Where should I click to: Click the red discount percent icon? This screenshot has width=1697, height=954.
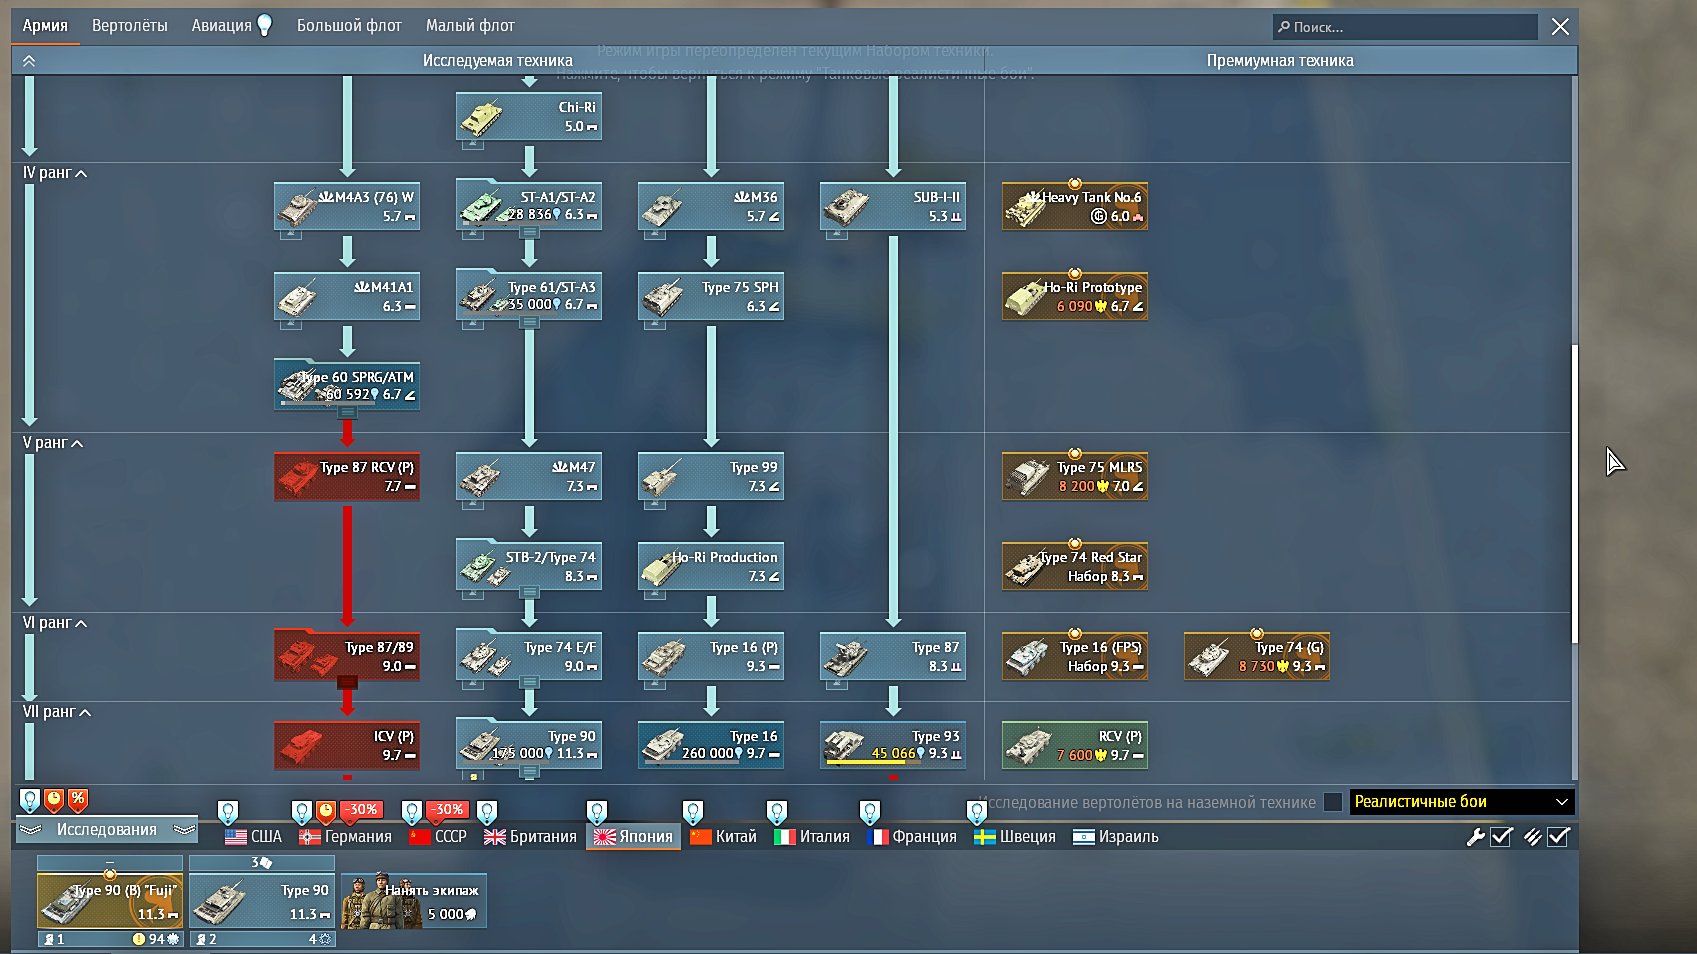point(78,800)
